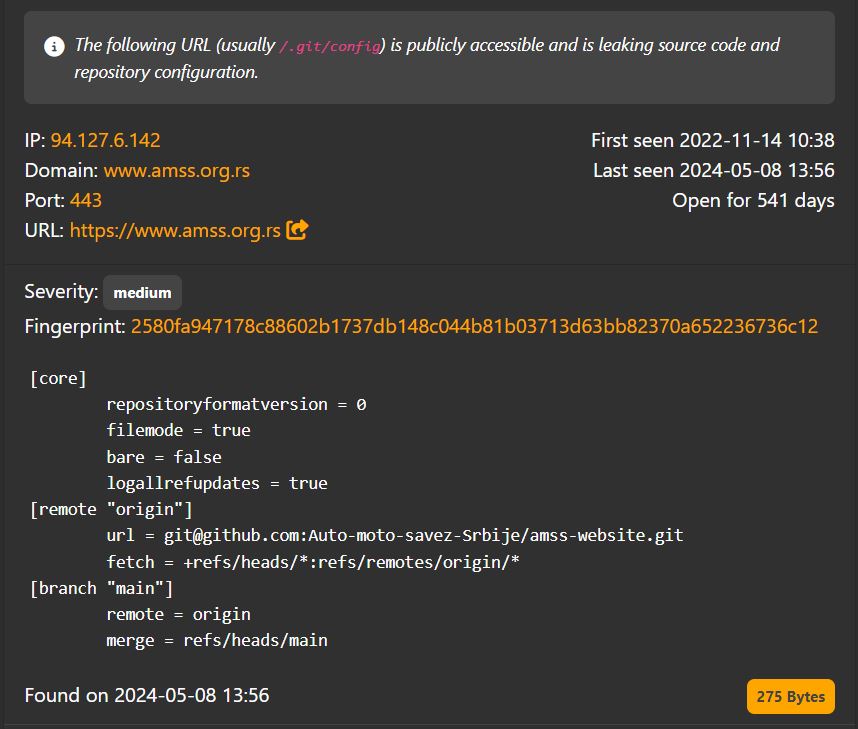The image size is (858, 729).
Task: Click the IP address 94.127.6.142
Action: [x=106, y=141]
